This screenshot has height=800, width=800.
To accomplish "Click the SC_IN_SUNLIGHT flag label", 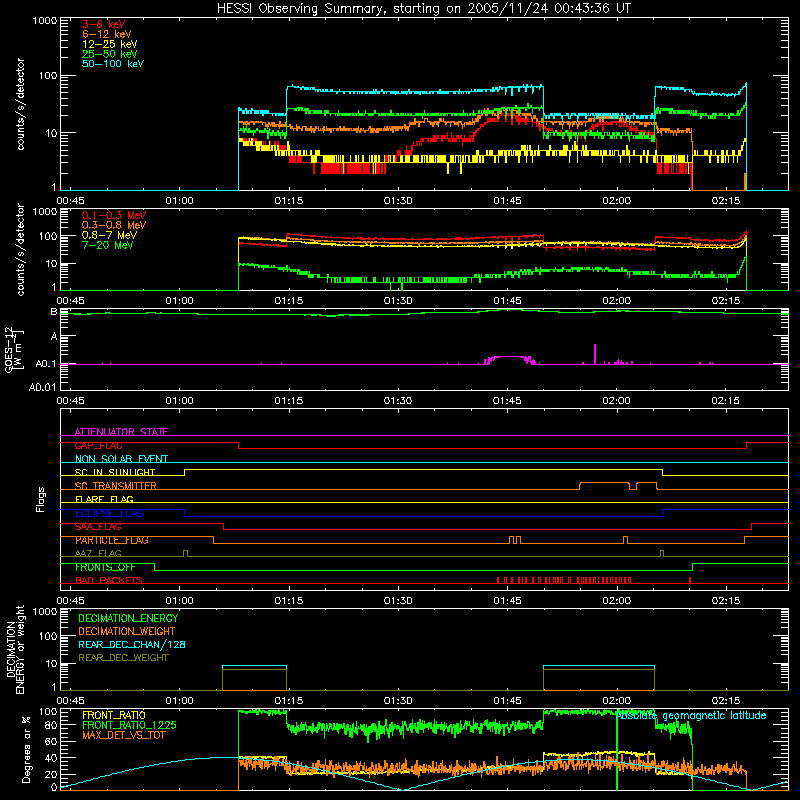I will pyautogui.click(x=115, y=472).
